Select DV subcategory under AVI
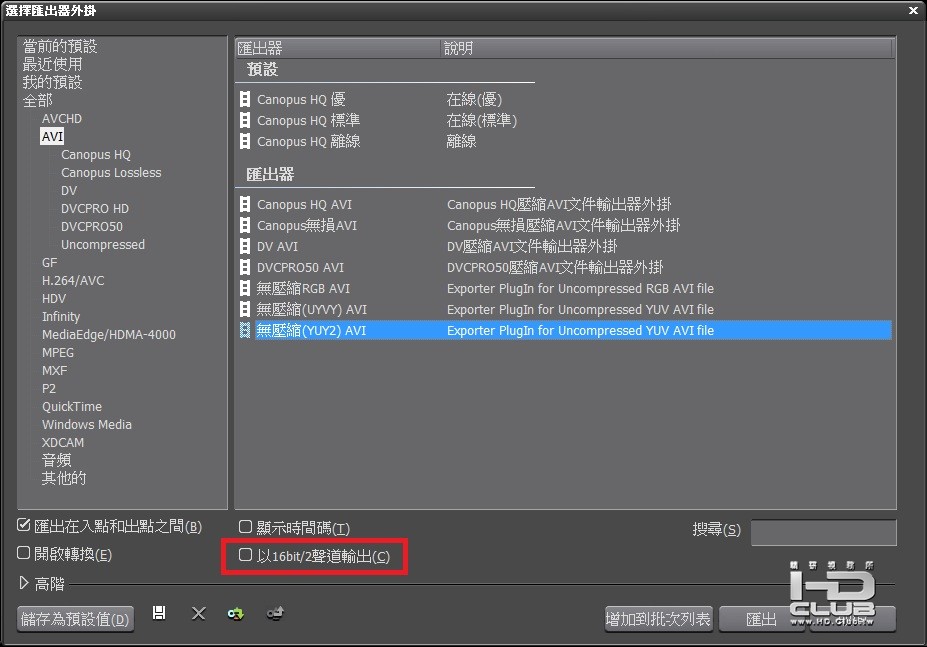Viewport: 927px width, 647px height. [x=69, y=190]
